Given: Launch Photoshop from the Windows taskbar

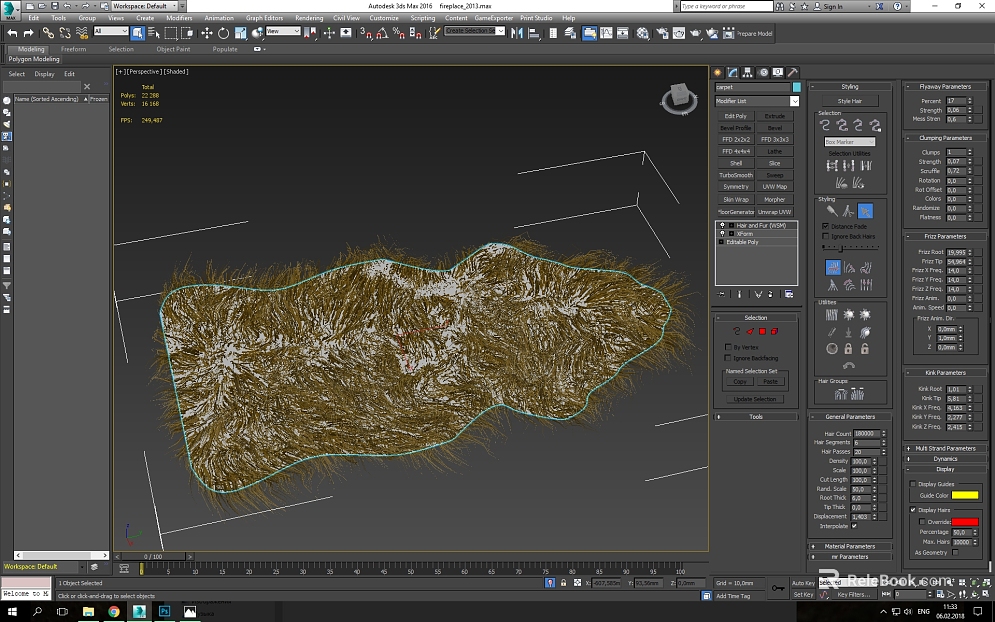Looking at the screenshot, I should pos(164,612).
